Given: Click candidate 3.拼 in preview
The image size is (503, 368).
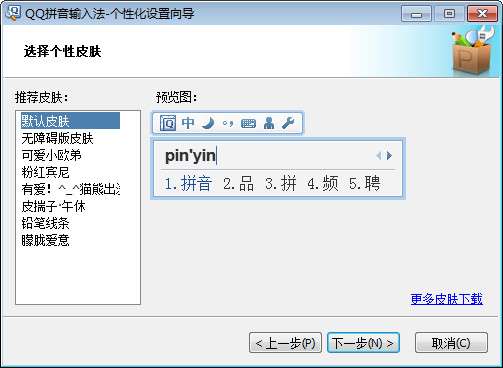Looking at the screenshot, I should pyautogui.click(x=281, y=184).
